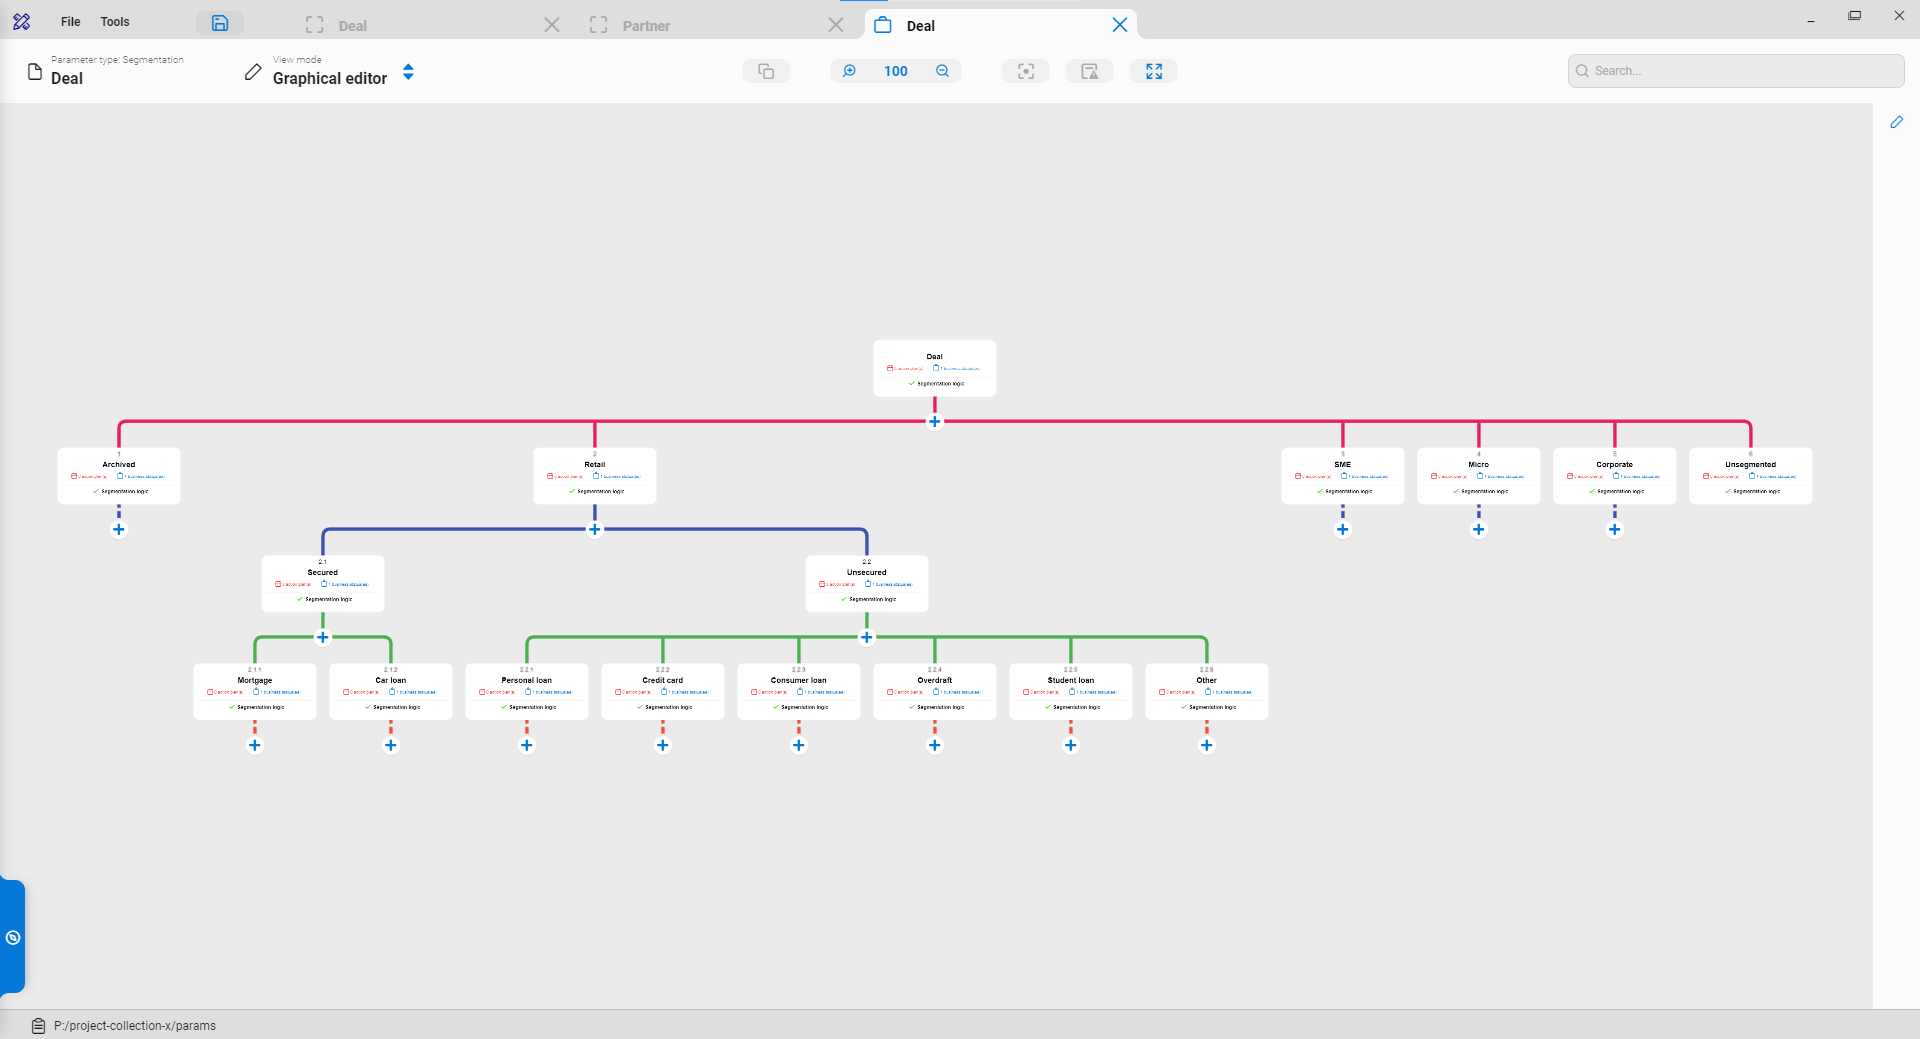The height and width of the screenshot is (1039, 1920).
Task: Click the copy diagram icon
Action: pos(765,71)
